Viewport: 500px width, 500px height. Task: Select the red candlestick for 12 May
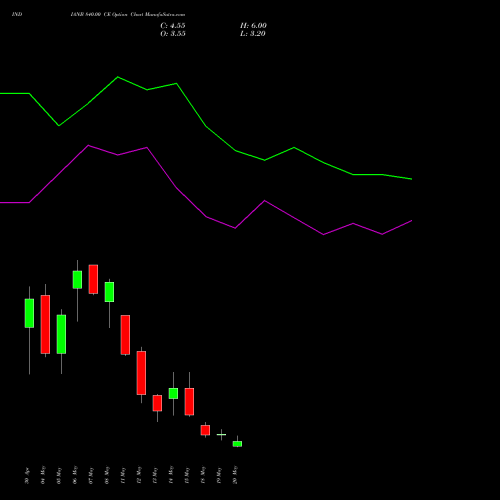point(141,373)
